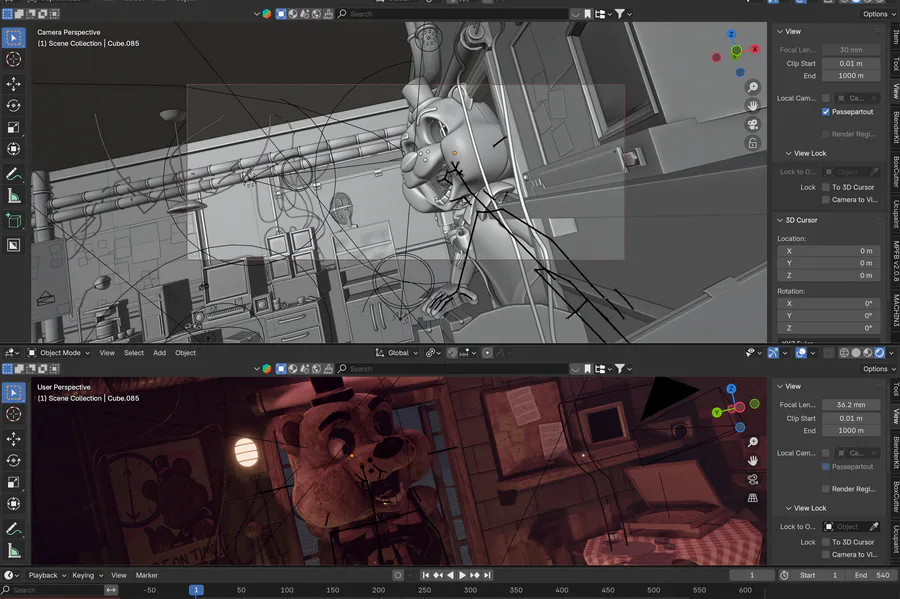Open the Playback dropdown in timeline
Screen dimensions: 900x599
pyautogui.click(x=48, y=575)
